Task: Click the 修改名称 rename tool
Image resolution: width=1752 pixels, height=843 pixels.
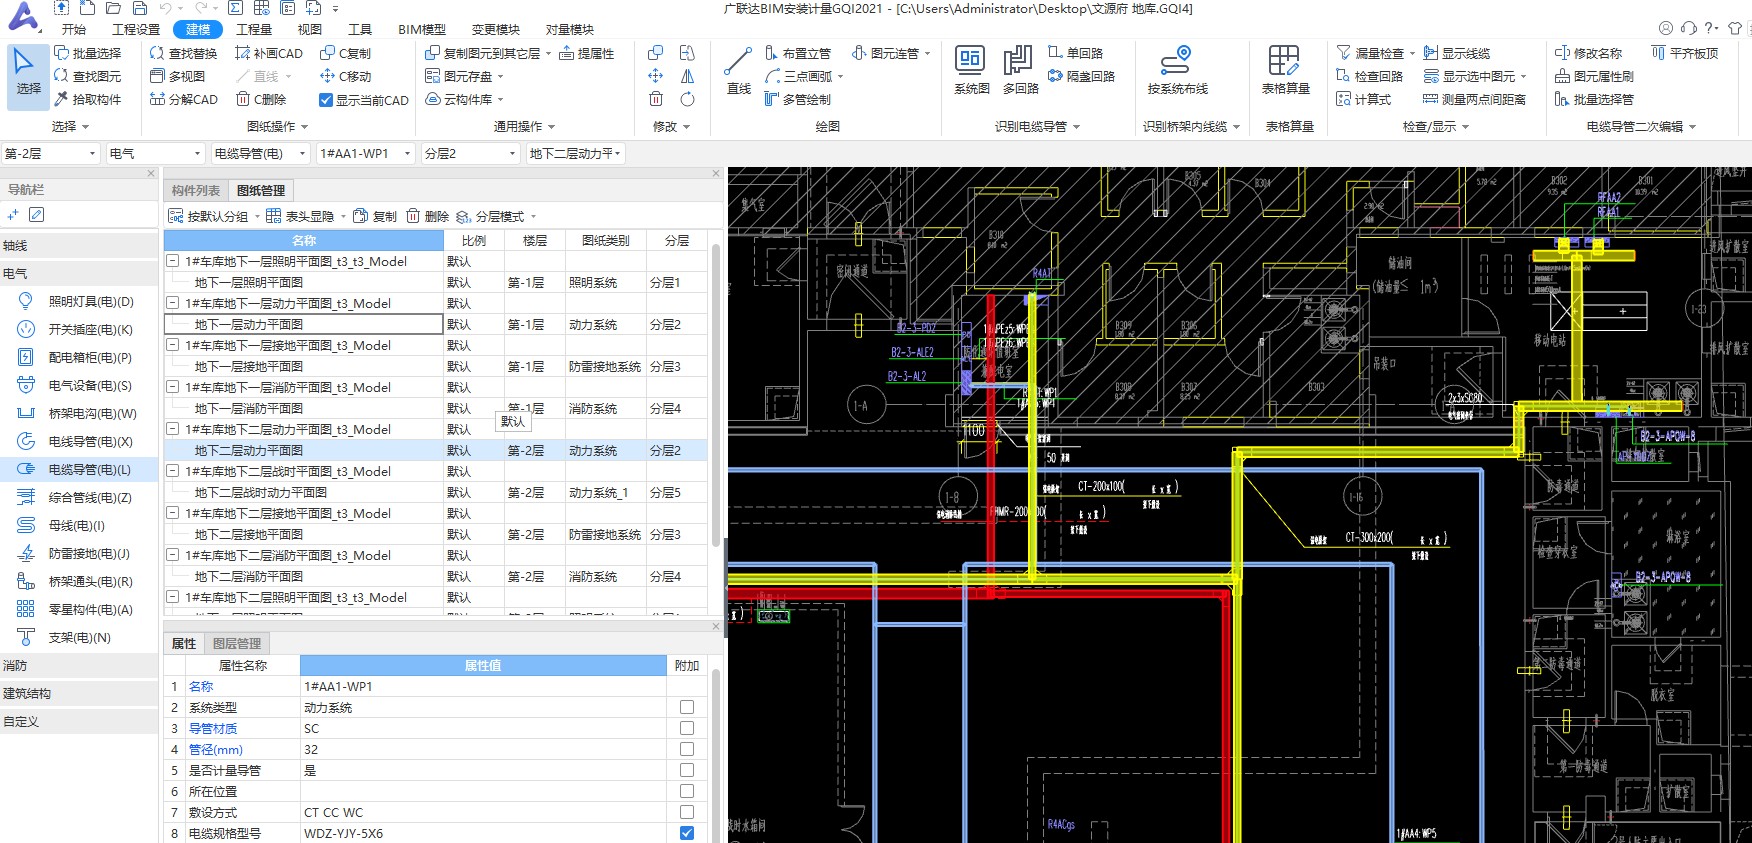Action: pos(1589,53)
